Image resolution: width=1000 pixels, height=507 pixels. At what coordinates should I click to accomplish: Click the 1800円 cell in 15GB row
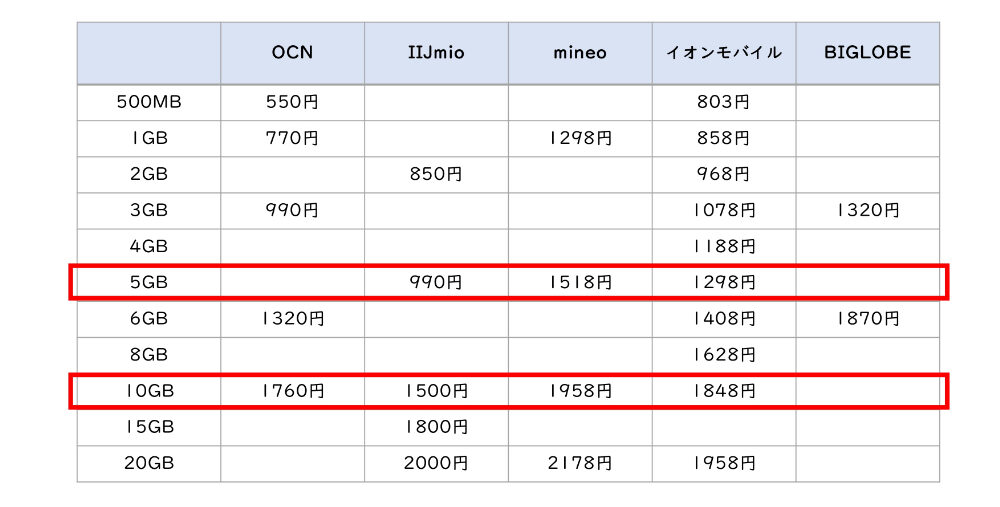(435, 427)
